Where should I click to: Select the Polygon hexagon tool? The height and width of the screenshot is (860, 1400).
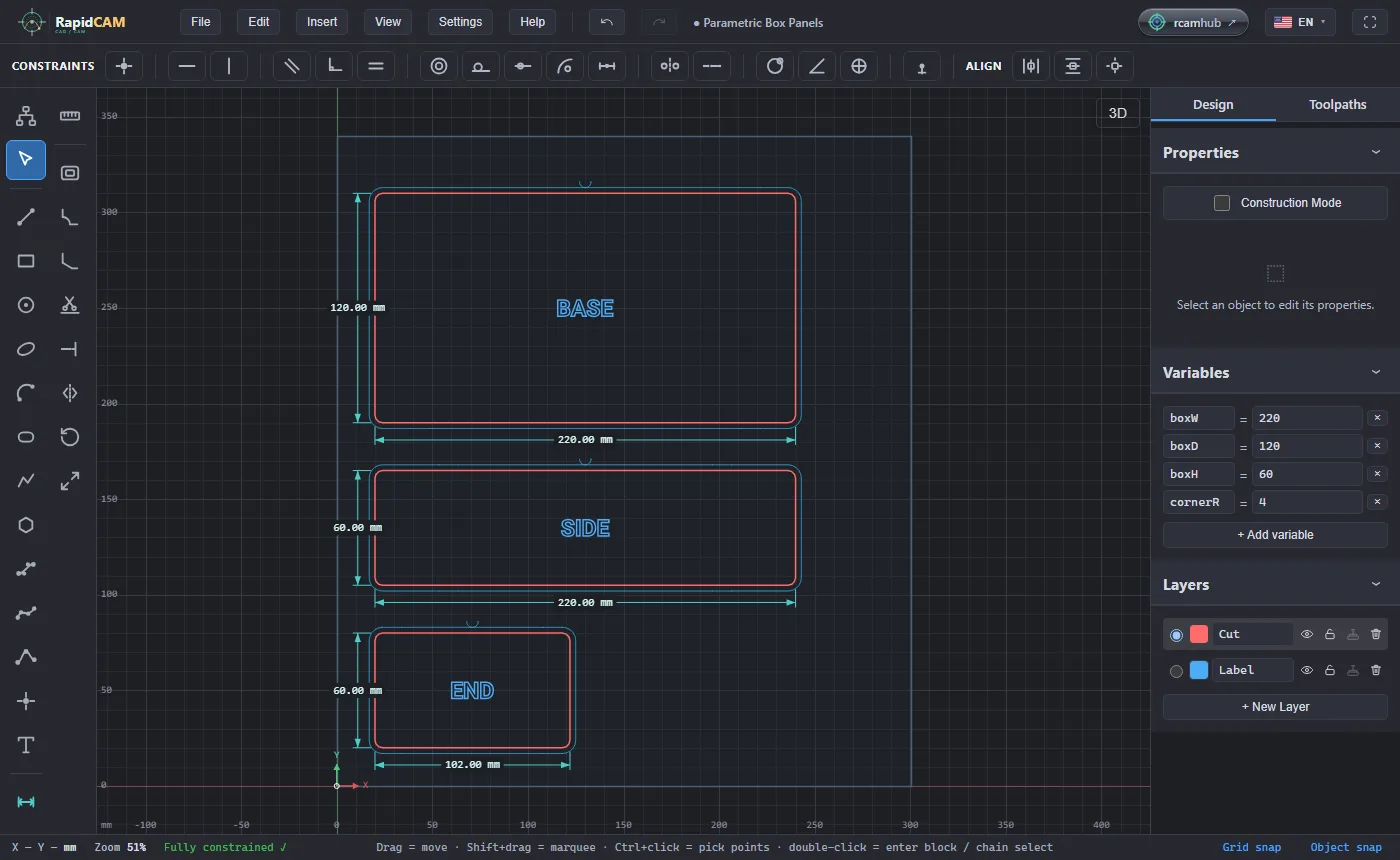coord(26,525)
